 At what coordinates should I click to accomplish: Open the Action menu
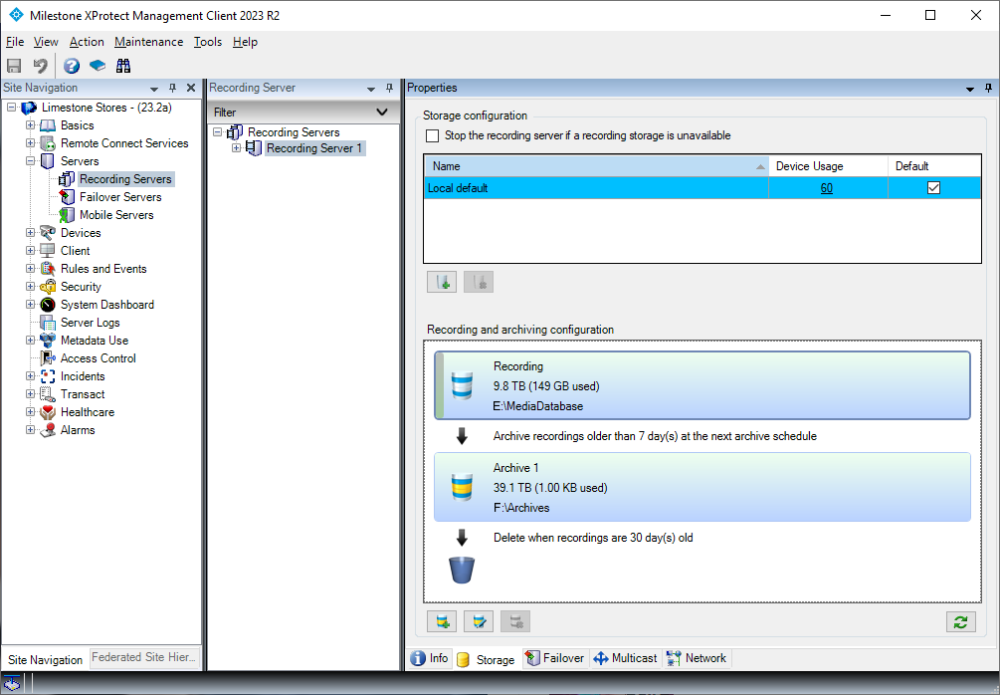tap(87, 42)
